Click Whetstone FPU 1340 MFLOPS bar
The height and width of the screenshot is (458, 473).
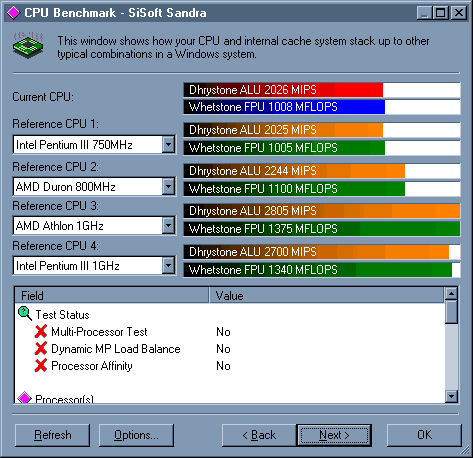(x=322, y=270)
